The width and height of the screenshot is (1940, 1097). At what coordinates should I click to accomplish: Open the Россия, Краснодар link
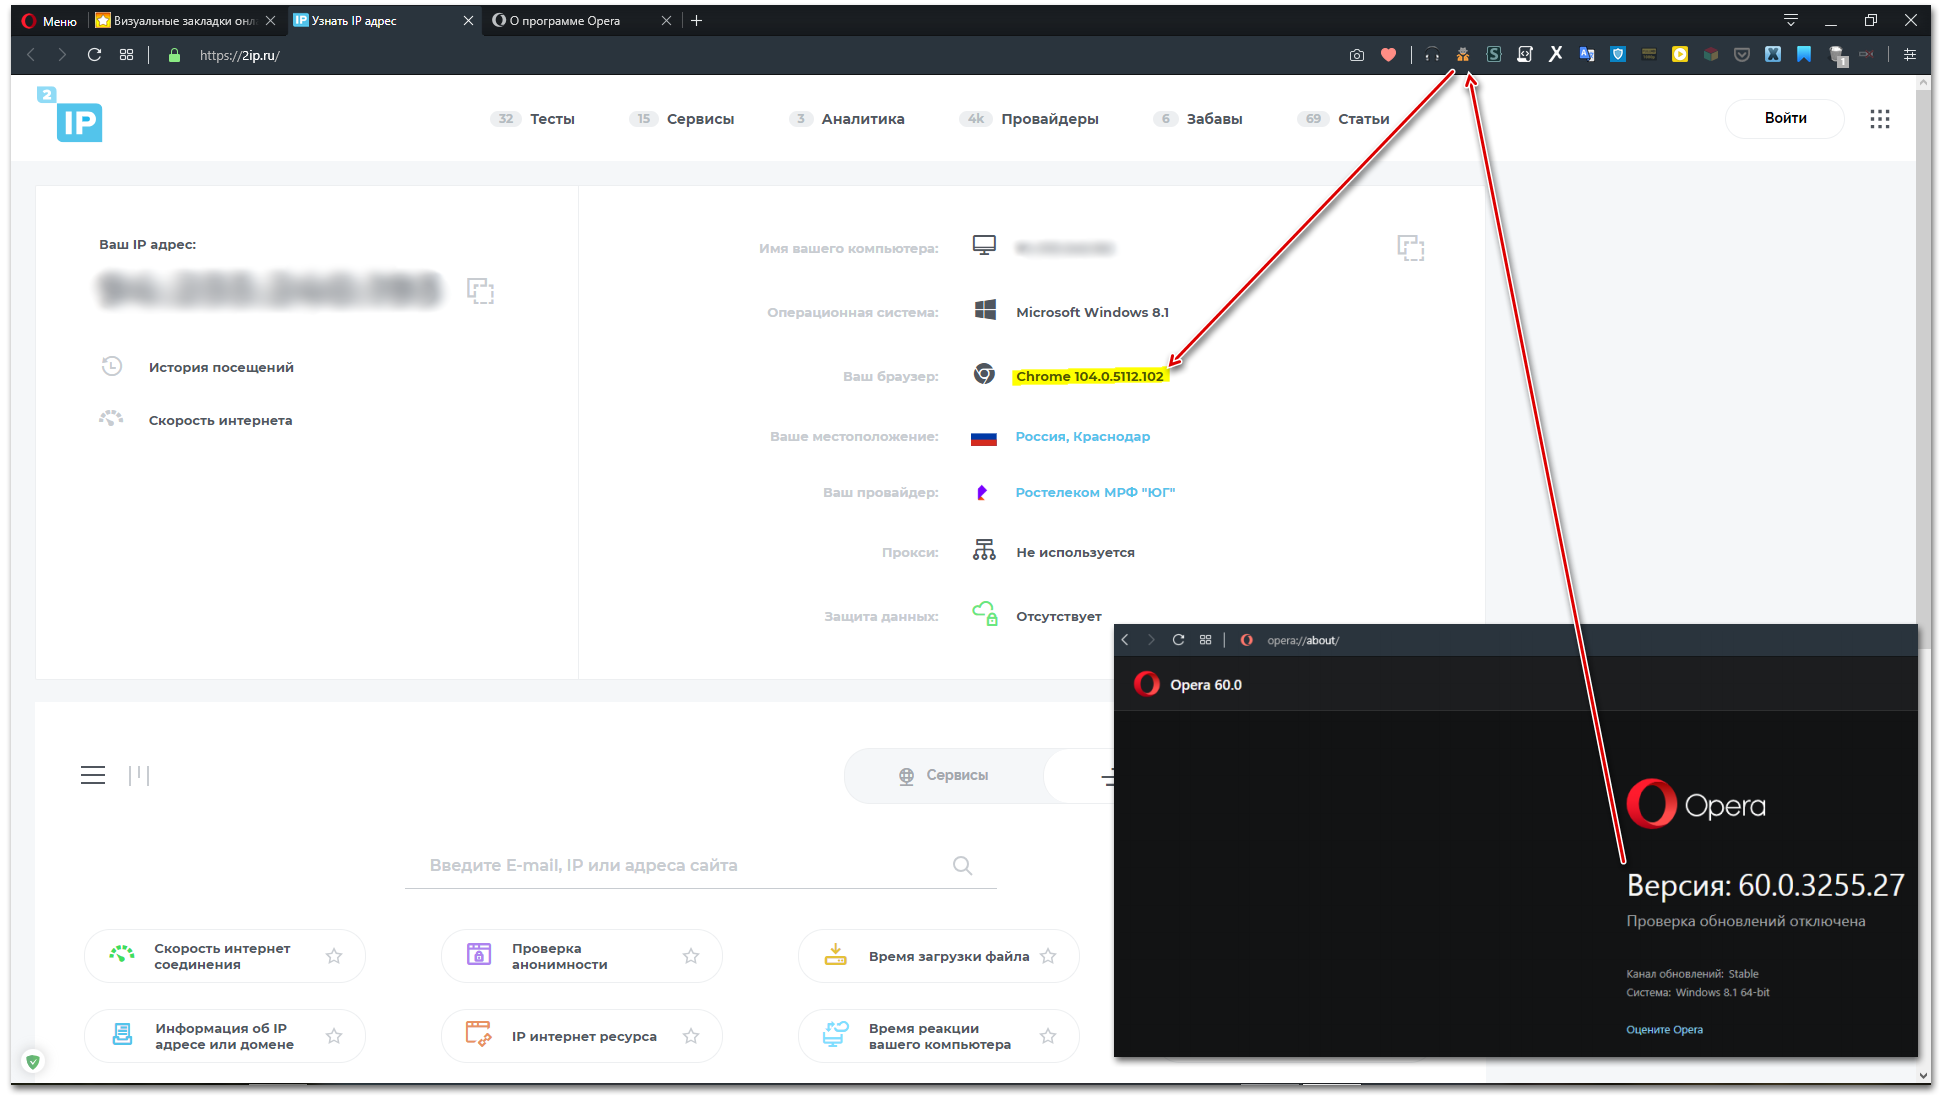[x=1082, y=437]
